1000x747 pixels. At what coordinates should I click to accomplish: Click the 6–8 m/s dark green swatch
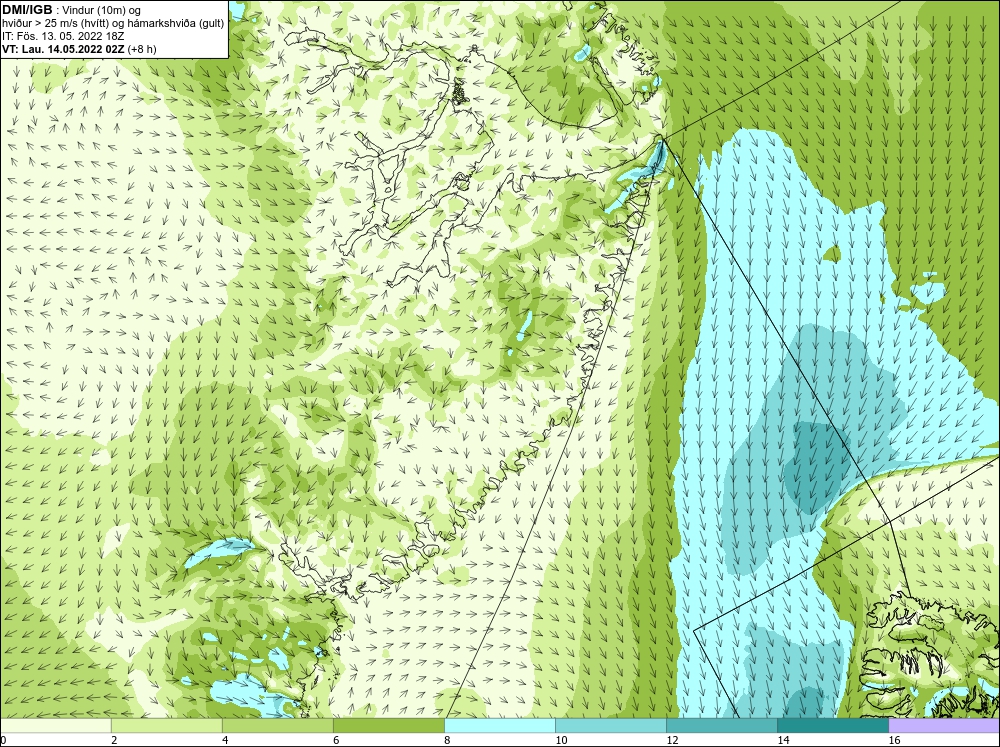pyautogui.click(x=388, y=725)
